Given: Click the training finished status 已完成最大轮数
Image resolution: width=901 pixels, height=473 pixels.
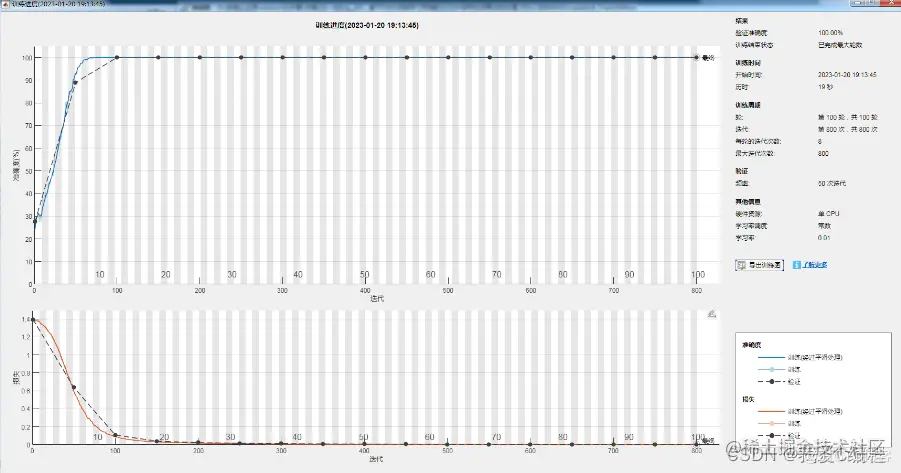Looking at the screenshot, I should pos(840,45).
